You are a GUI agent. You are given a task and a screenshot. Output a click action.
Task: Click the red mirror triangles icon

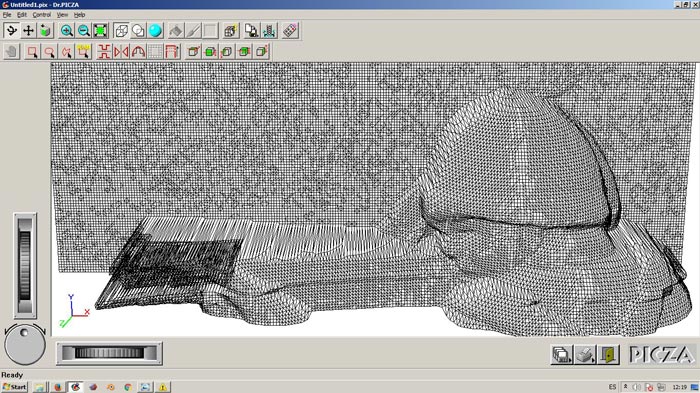121,51
